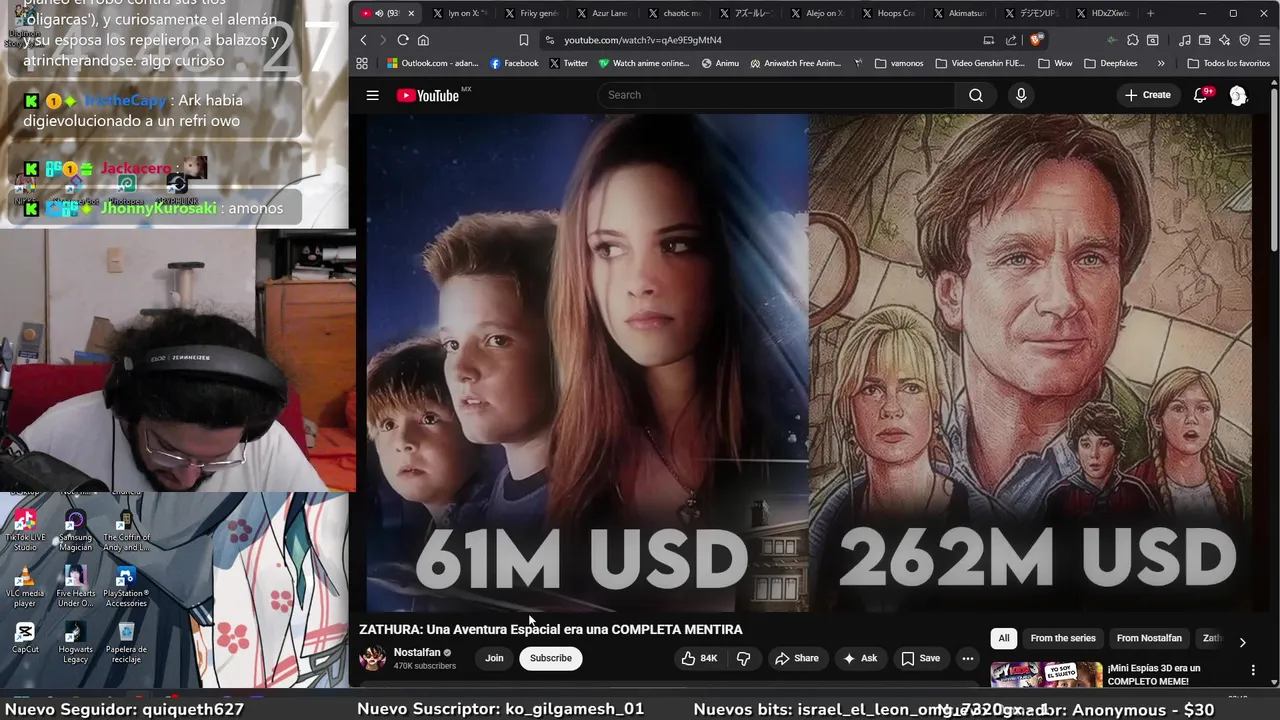
Task: Open CapCut desktop shortcut
Action: tap(25, 638)
